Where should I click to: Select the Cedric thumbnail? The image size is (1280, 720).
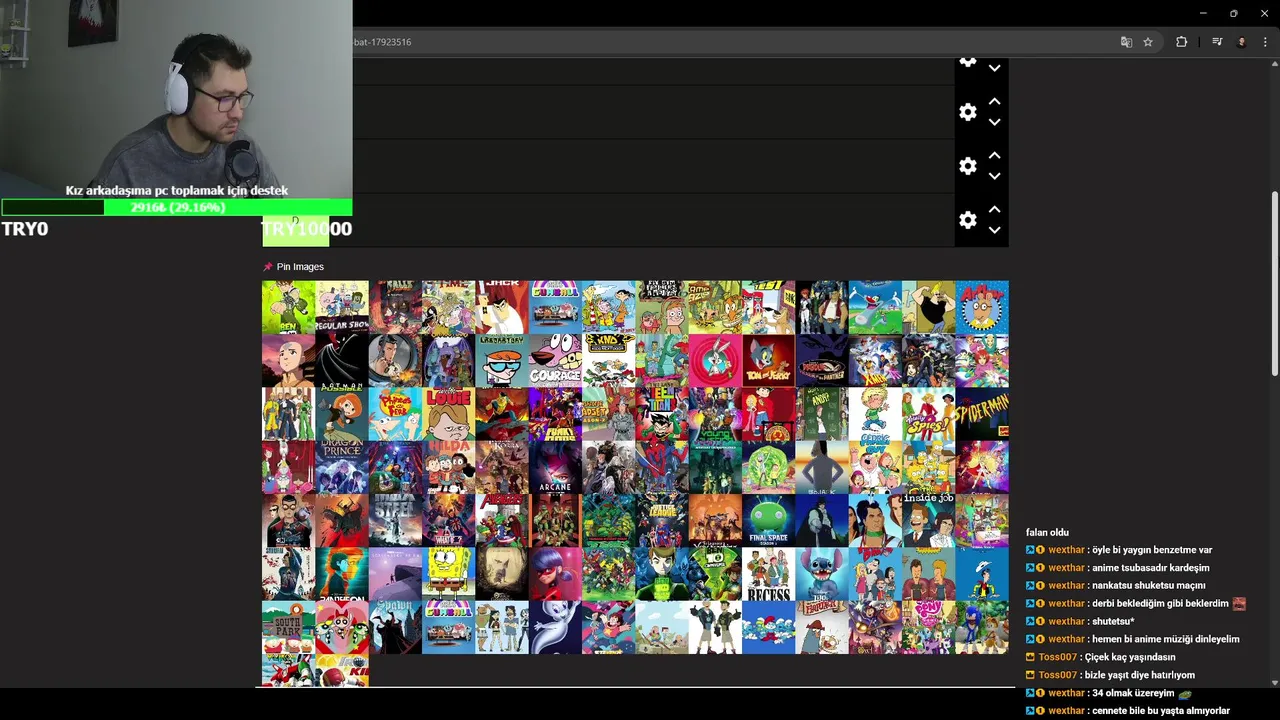click(x=875, y=414)
